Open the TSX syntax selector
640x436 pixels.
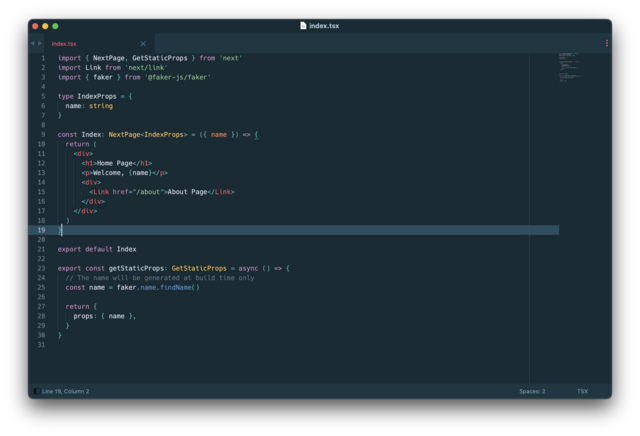point(582,391)
